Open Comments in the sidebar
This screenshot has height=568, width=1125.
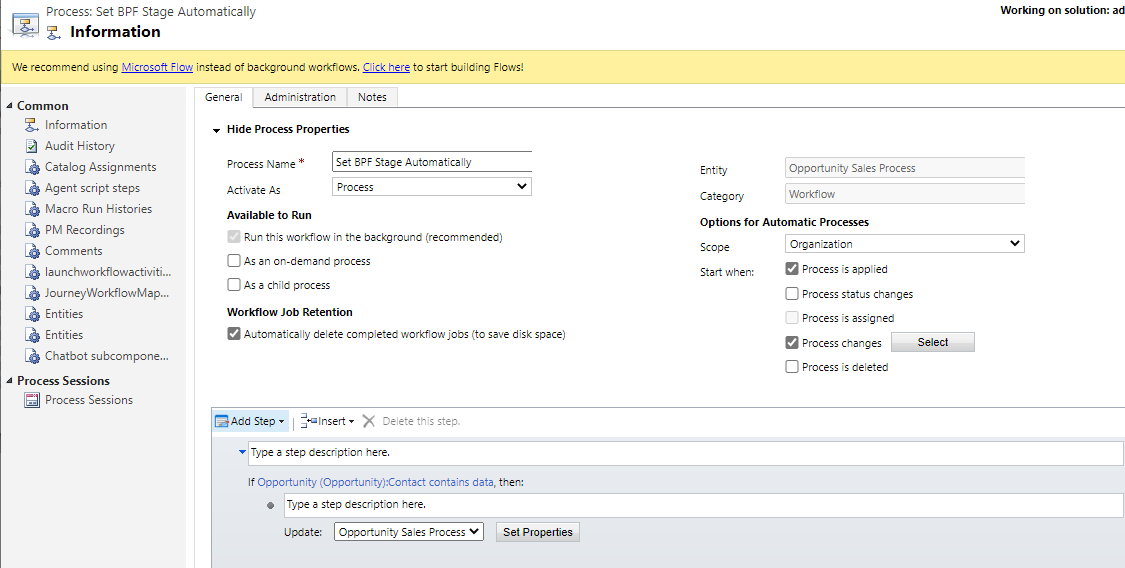pos(74,251)
